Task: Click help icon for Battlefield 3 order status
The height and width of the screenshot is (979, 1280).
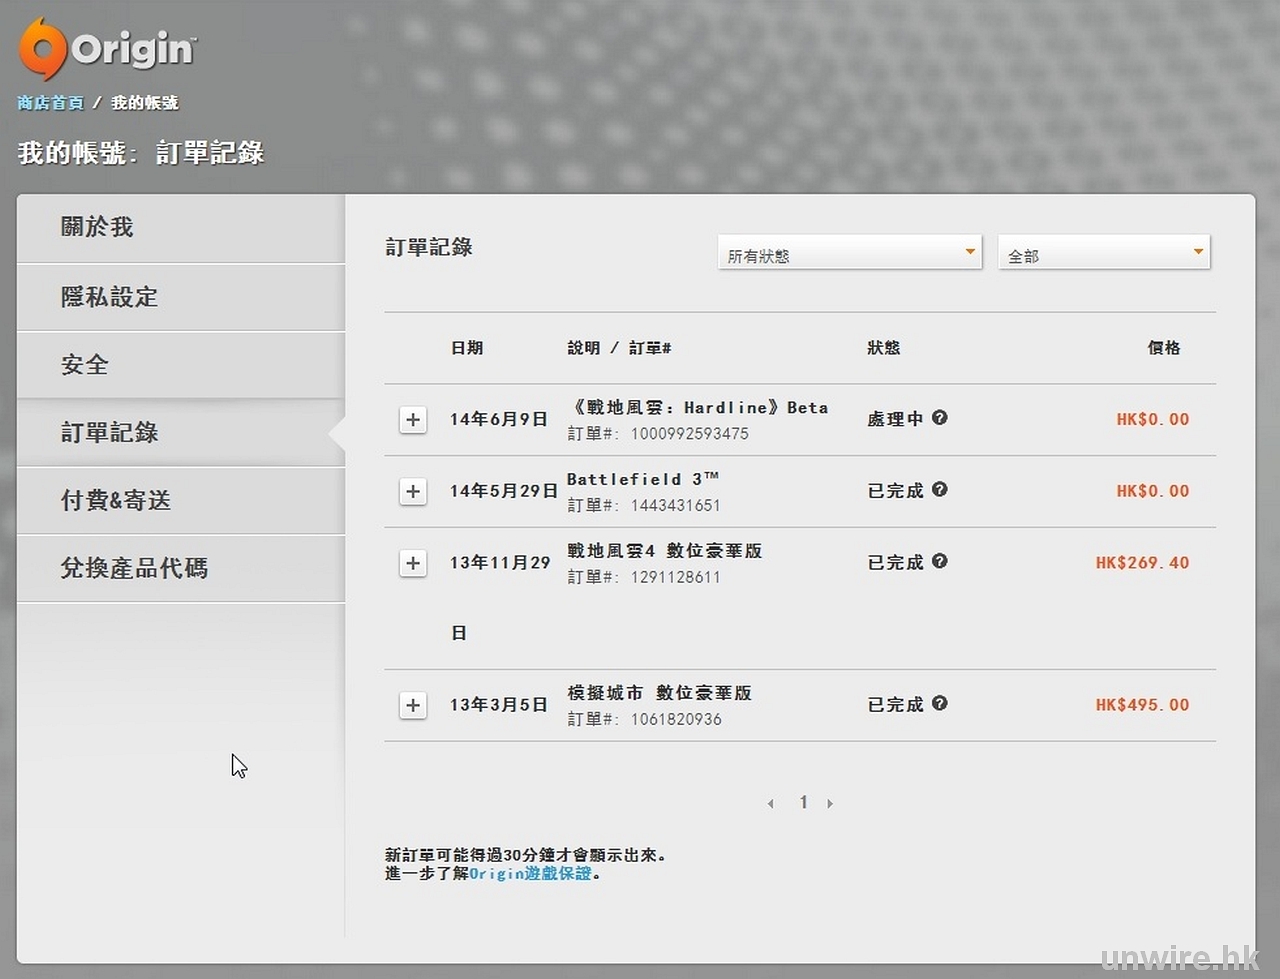Action: tap(940, 490)
